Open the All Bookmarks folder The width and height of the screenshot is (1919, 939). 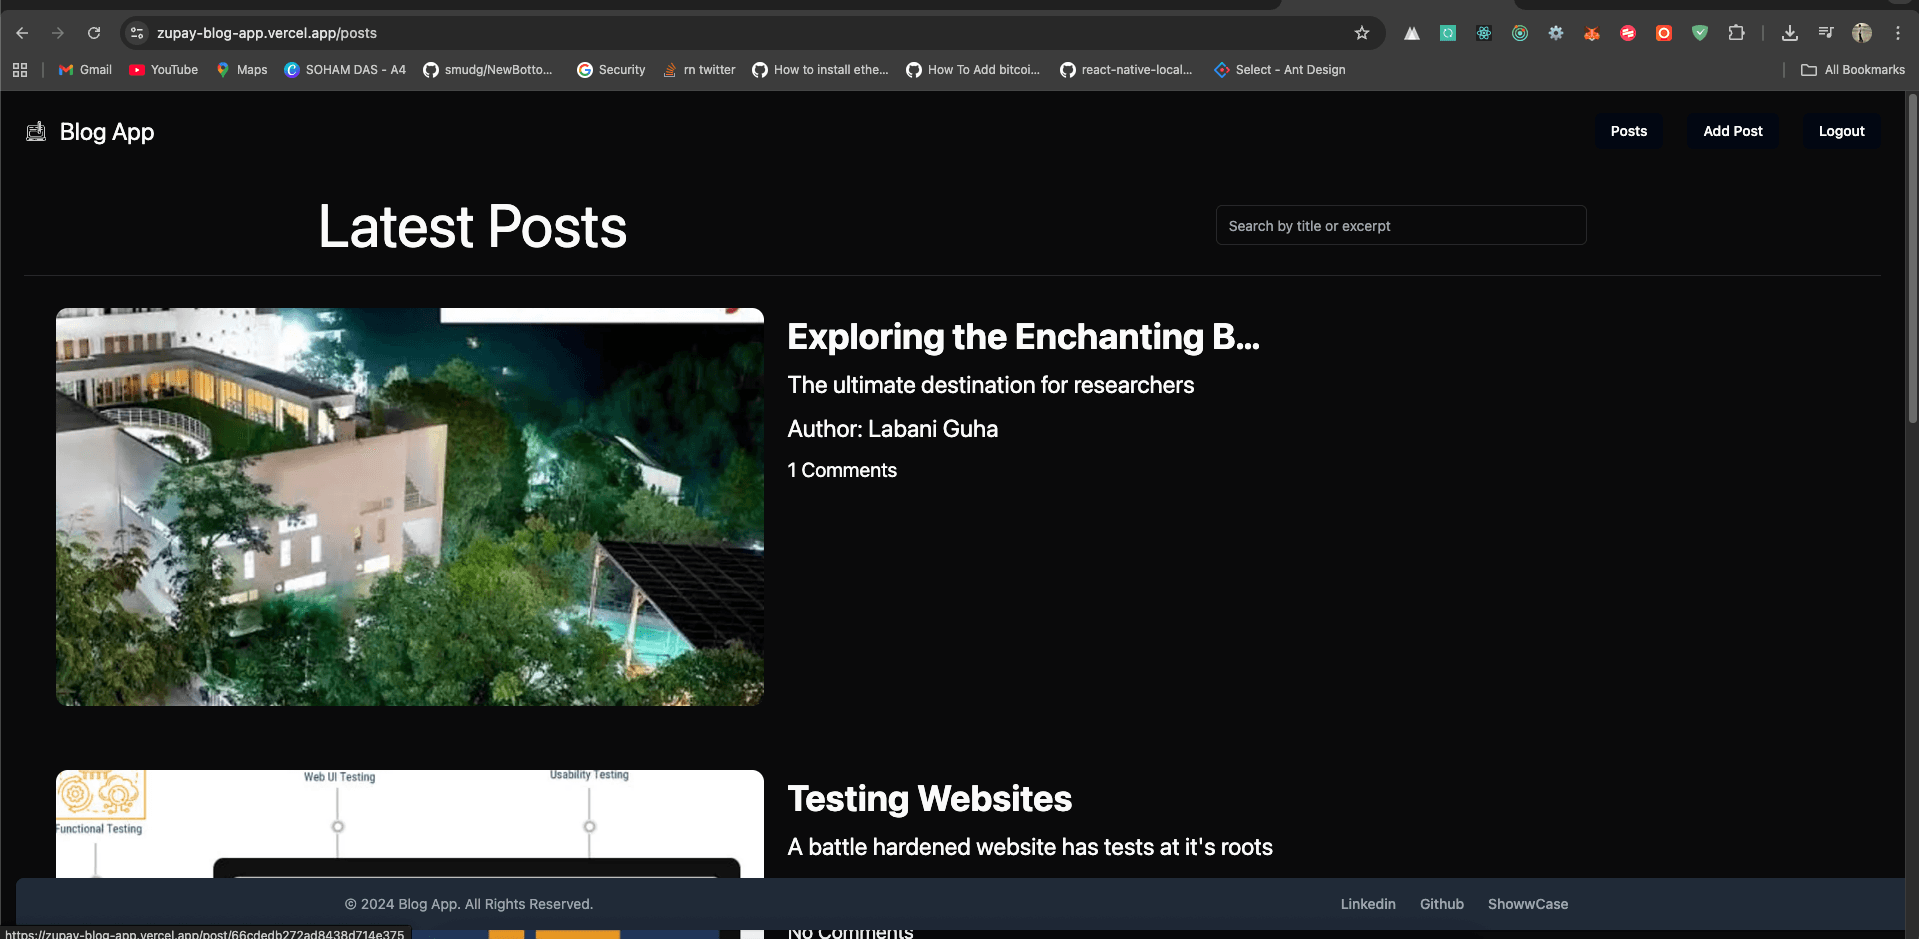[1852, 70]
